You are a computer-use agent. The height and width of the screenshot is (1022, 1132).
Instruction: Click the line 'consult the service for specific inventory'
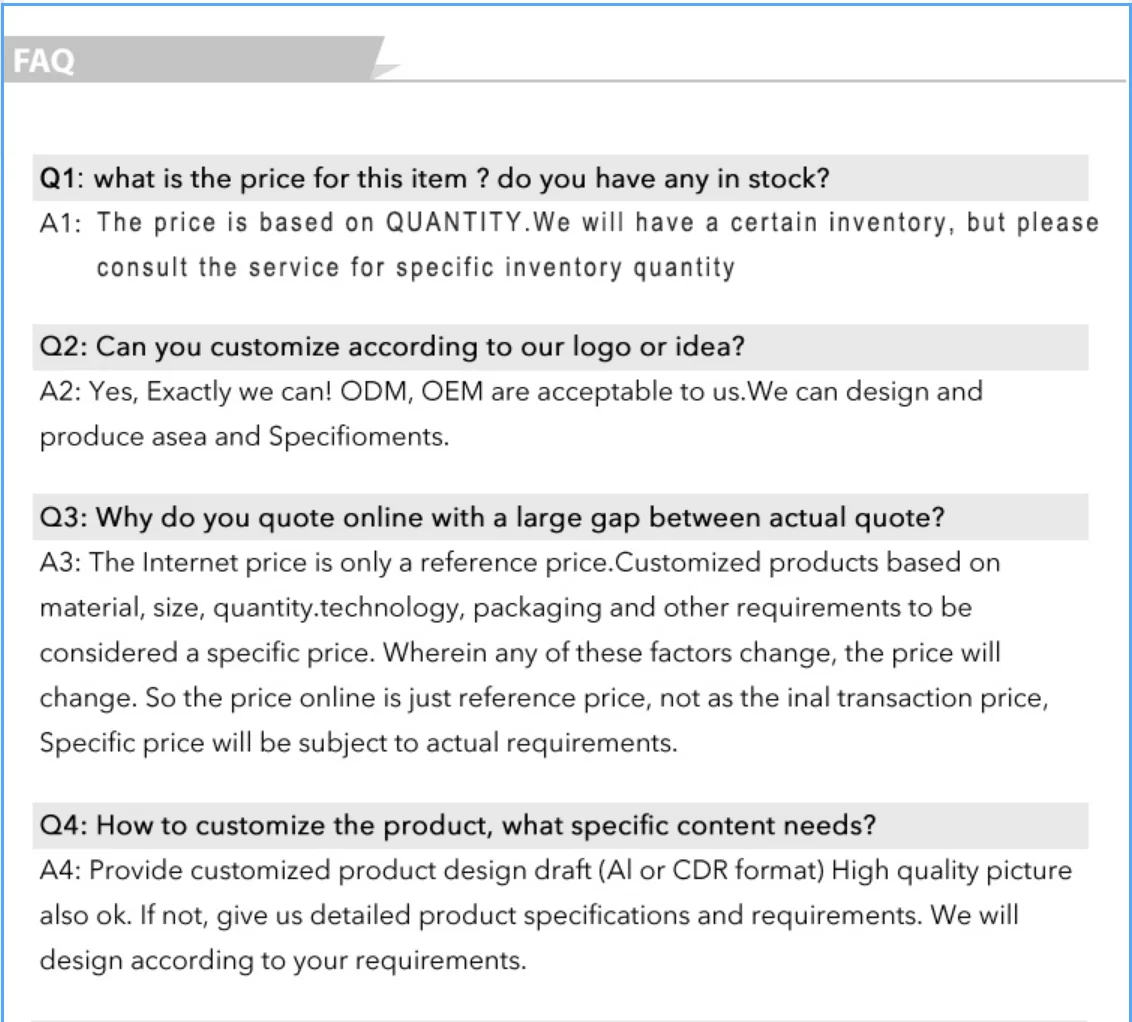point(415,268)
